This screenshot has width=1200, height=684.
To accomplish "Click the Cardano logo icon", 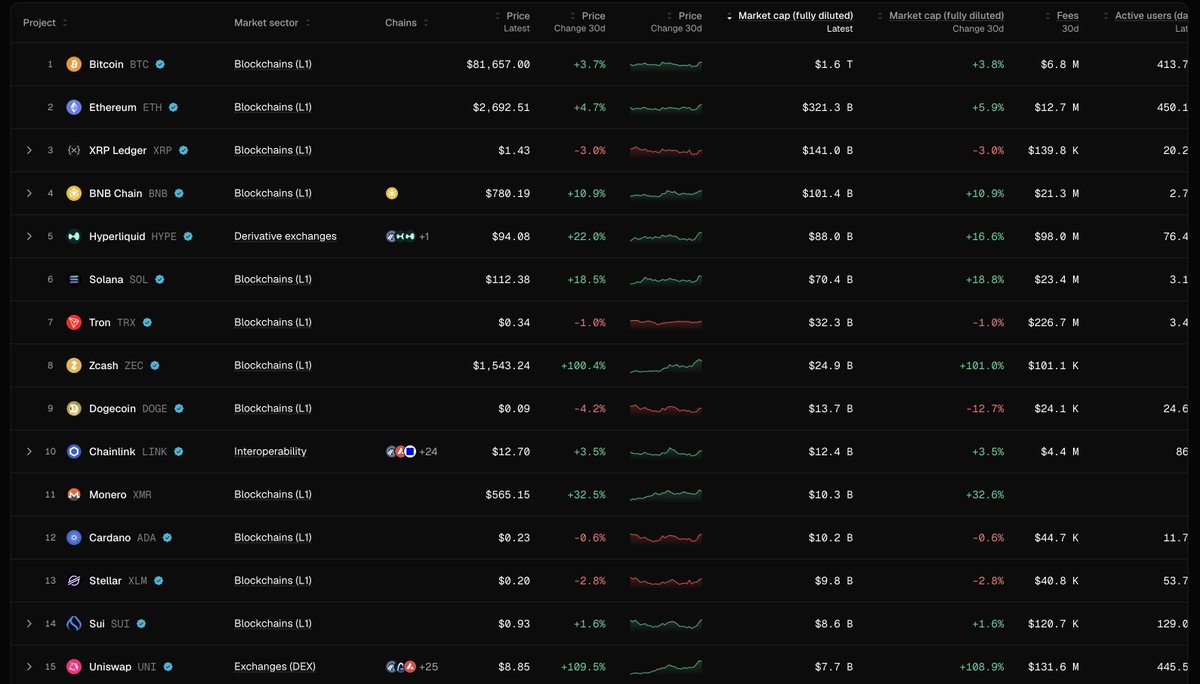I will pyautogui.click(x=74, y=537).
